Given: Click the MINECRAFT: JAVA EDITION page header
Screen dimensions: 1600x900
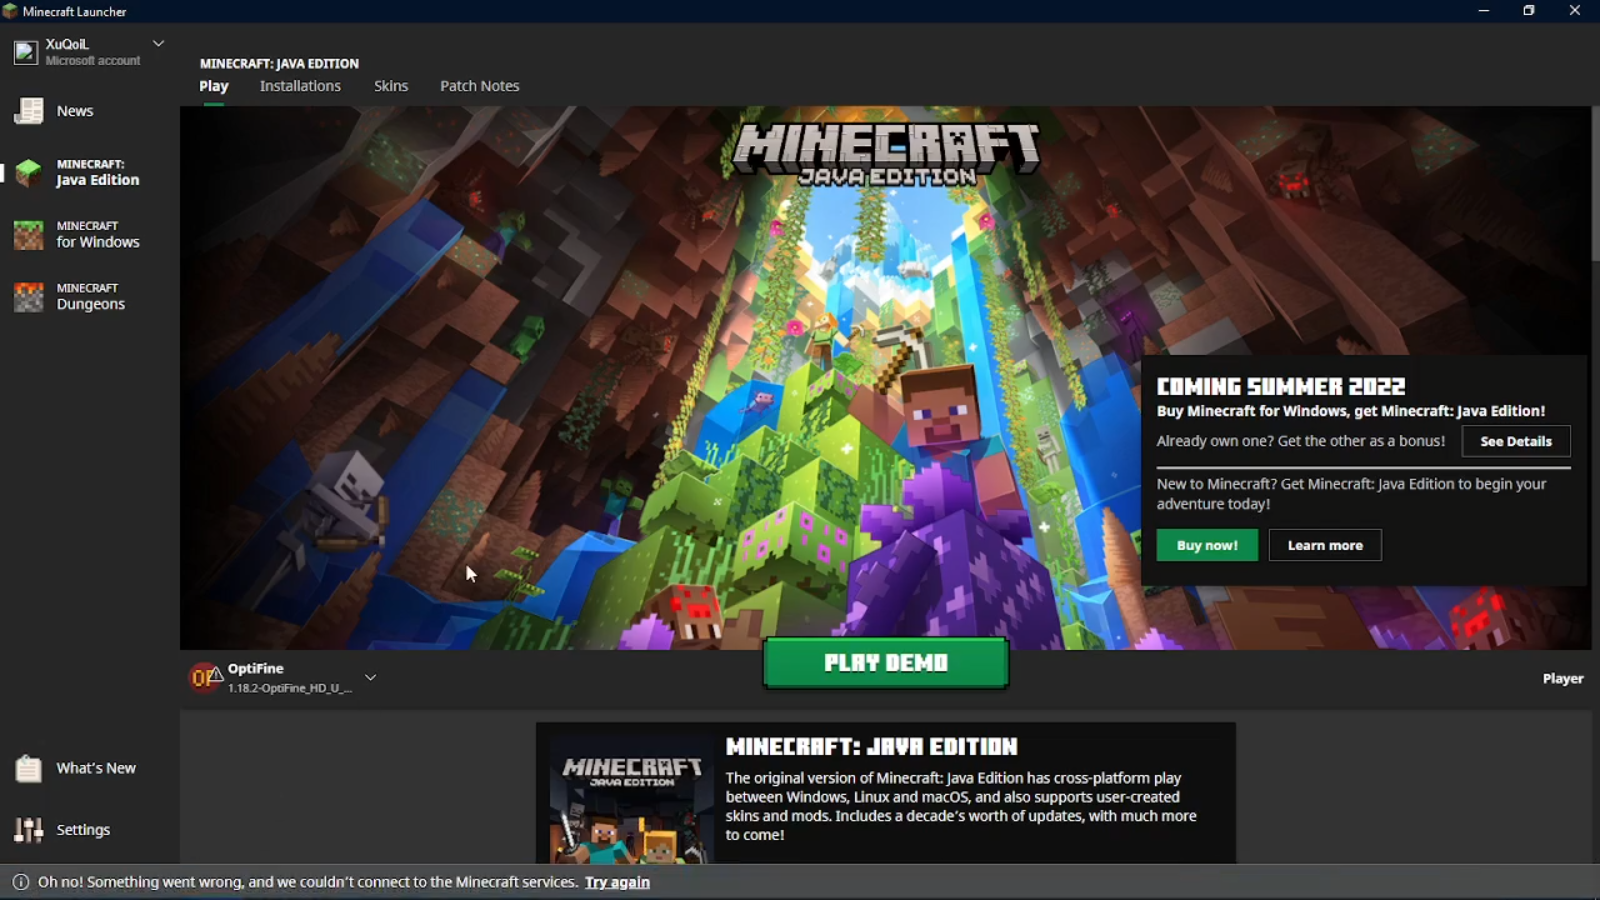Looking at the screenshot, I should (x=279, y=63).
